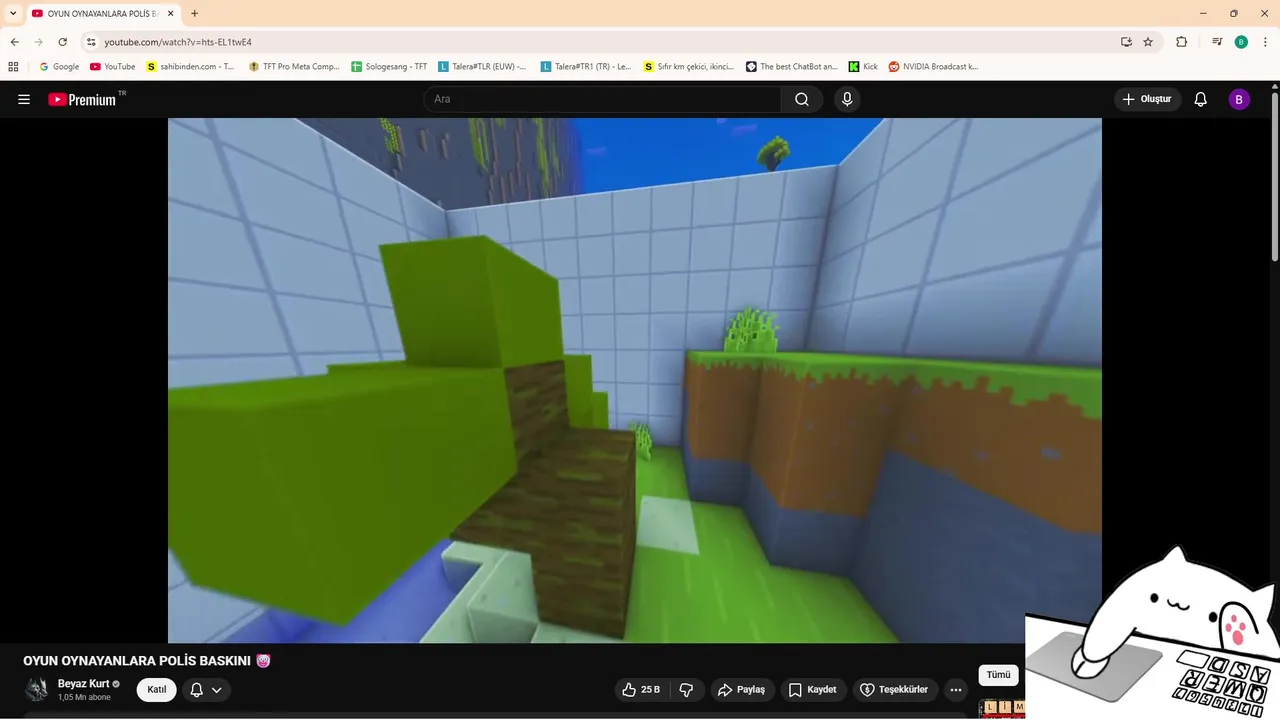Image resolution: width=1280 pixels, height=720 pixels.
Task: Select the OYUN OYNAYANLARA POLİS BASKINI tab
Action: [x=103, y=13]
